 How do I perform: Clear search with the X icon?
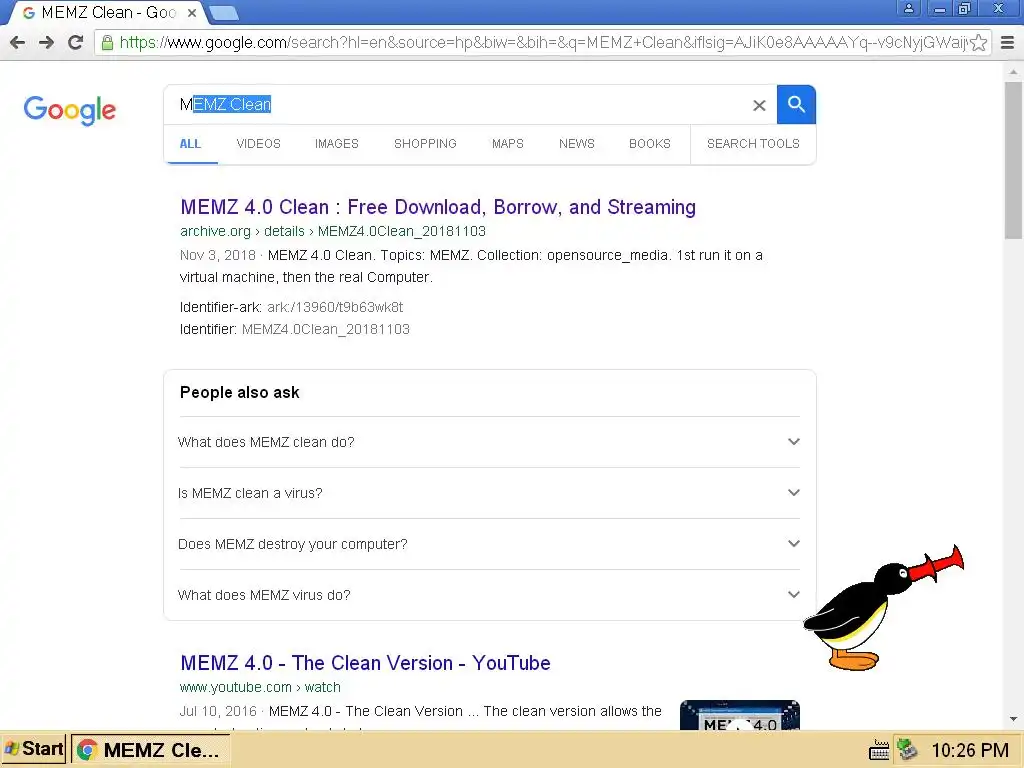pyautogui.click(x=759, y=105)
